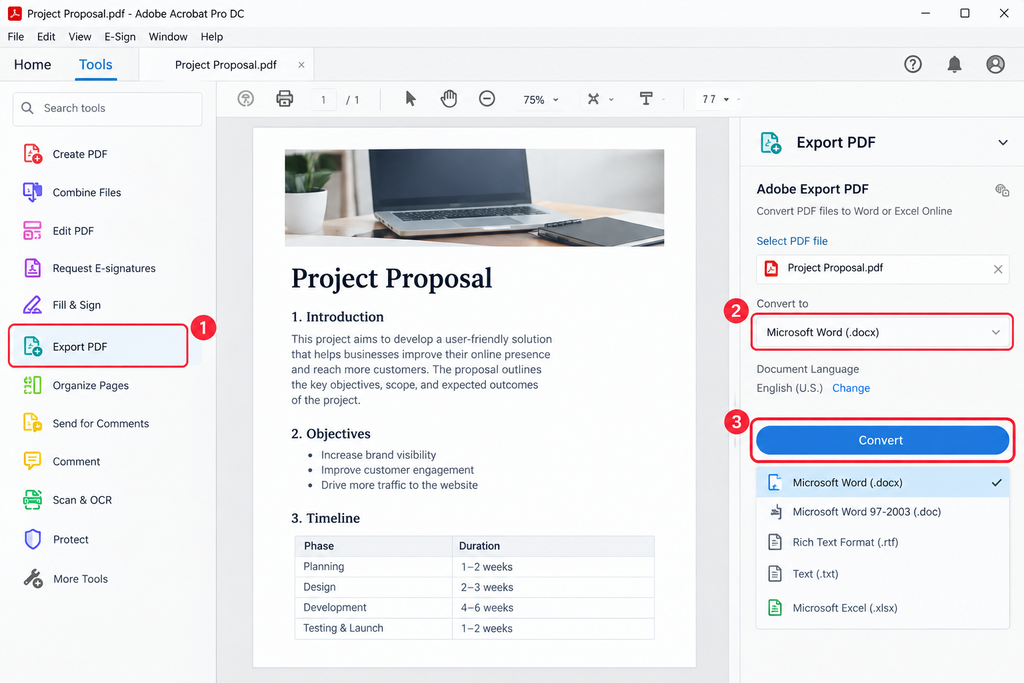This screenshot has height=683, width=1024.
Task: Open the Edit PDF tool
Action: [x=59, y=230]
